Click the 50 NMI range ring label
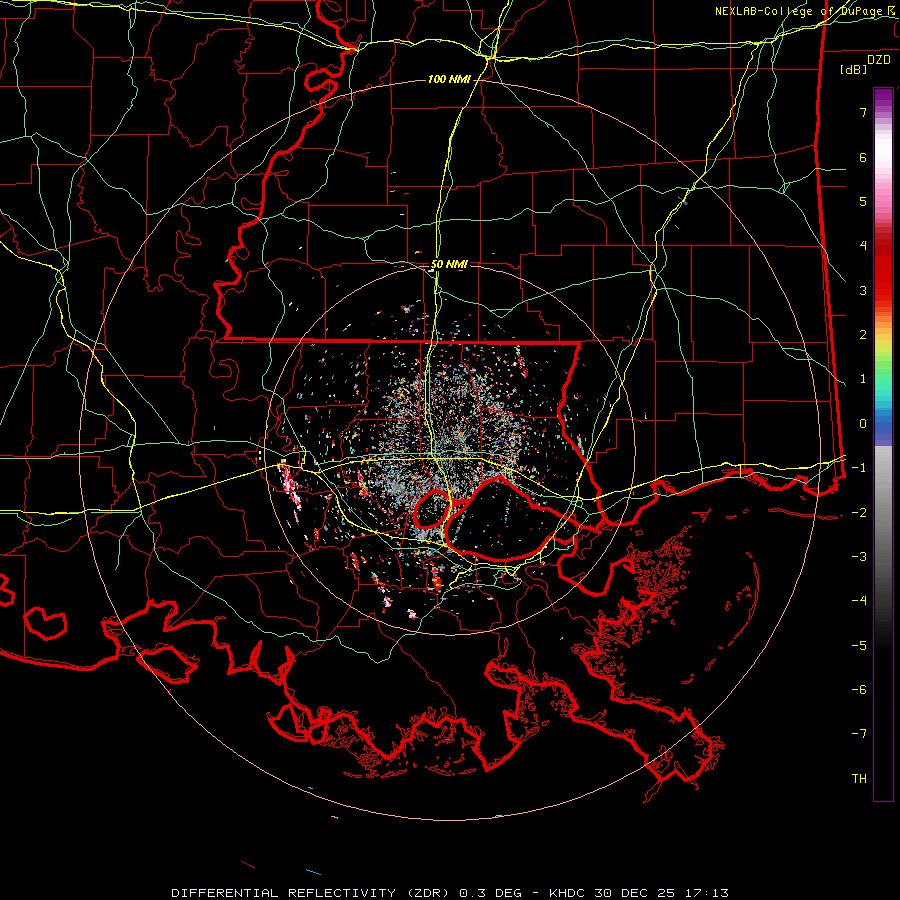The image size is (900, 900). [449, 265]
